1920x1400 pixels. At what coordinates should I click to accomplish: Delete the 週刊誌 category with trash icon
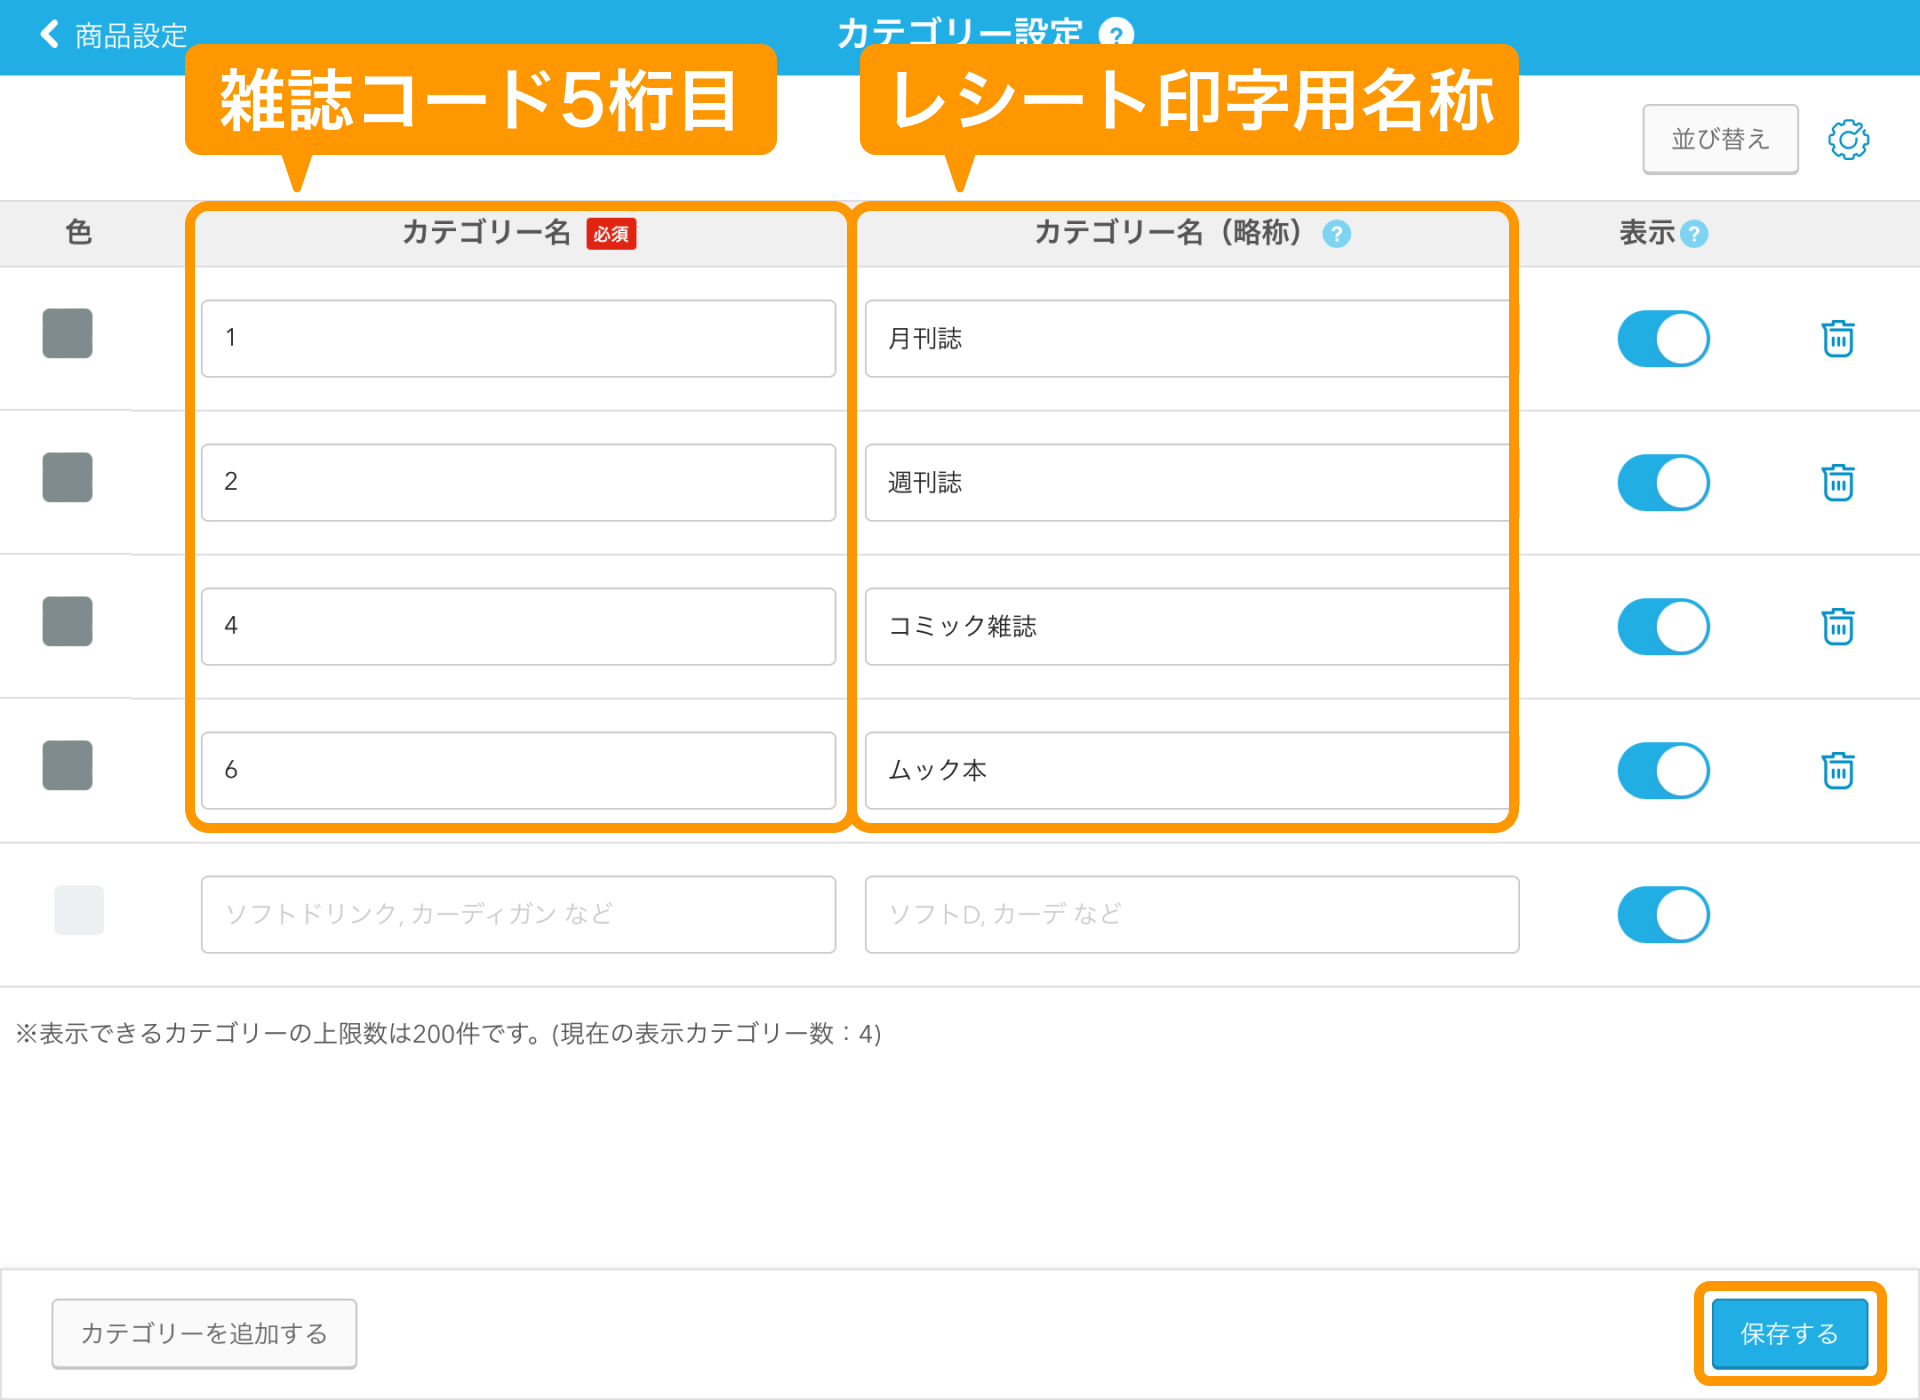pos(1838,483)
